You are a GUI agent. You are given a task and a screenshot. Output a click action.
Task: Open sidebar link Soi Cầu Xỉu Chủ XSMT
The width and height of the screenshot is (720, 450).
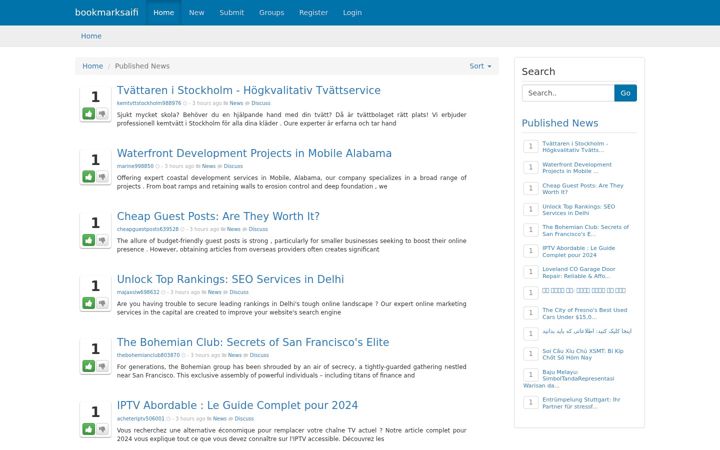[583, 354]
